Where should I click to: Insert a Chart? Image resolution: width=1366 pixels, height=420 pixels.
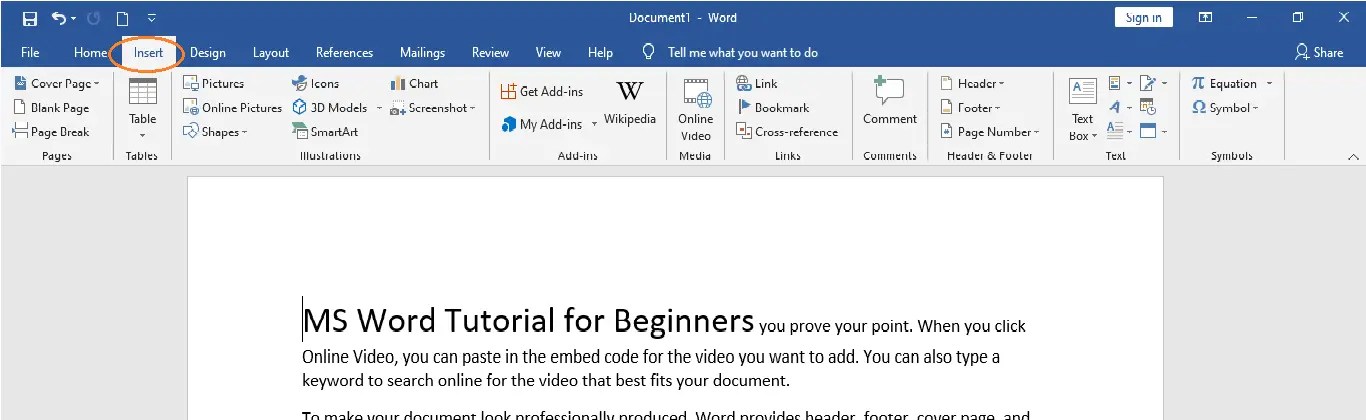coord(414,84)
